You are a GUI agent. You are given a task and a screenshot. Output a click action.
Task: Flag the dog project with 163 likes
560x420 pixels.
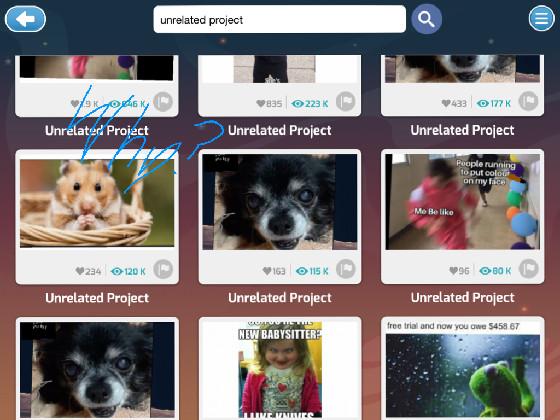[346, 269]
